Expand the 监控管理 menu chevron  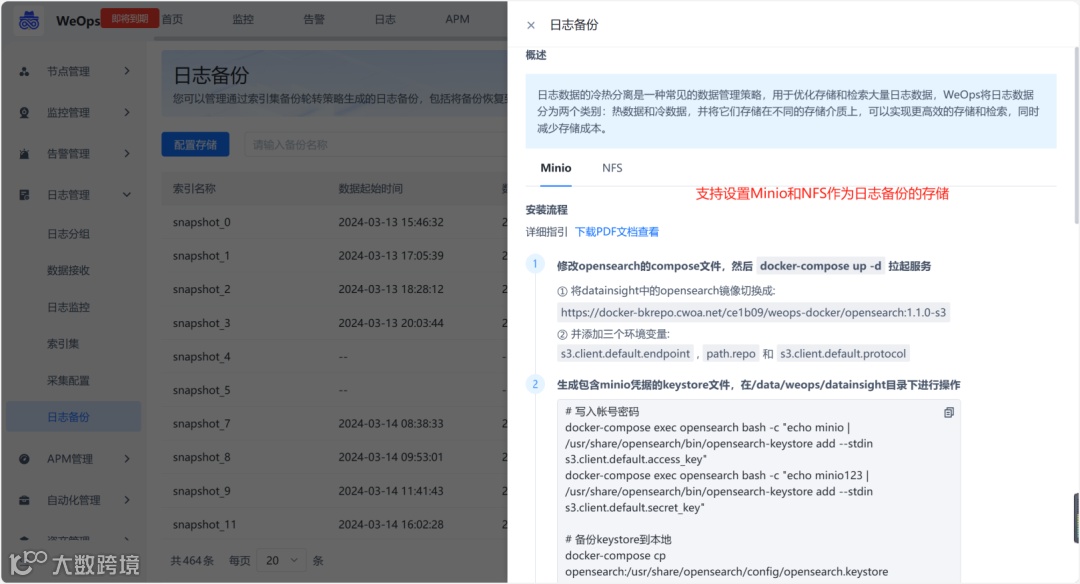point(127,112)
